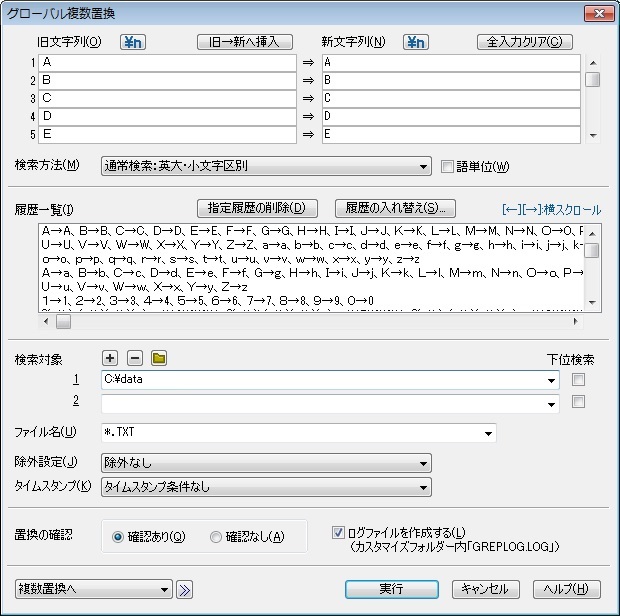Open help with ヘルプ button
The image size is (620, 616).
click(x=567, y=589)
